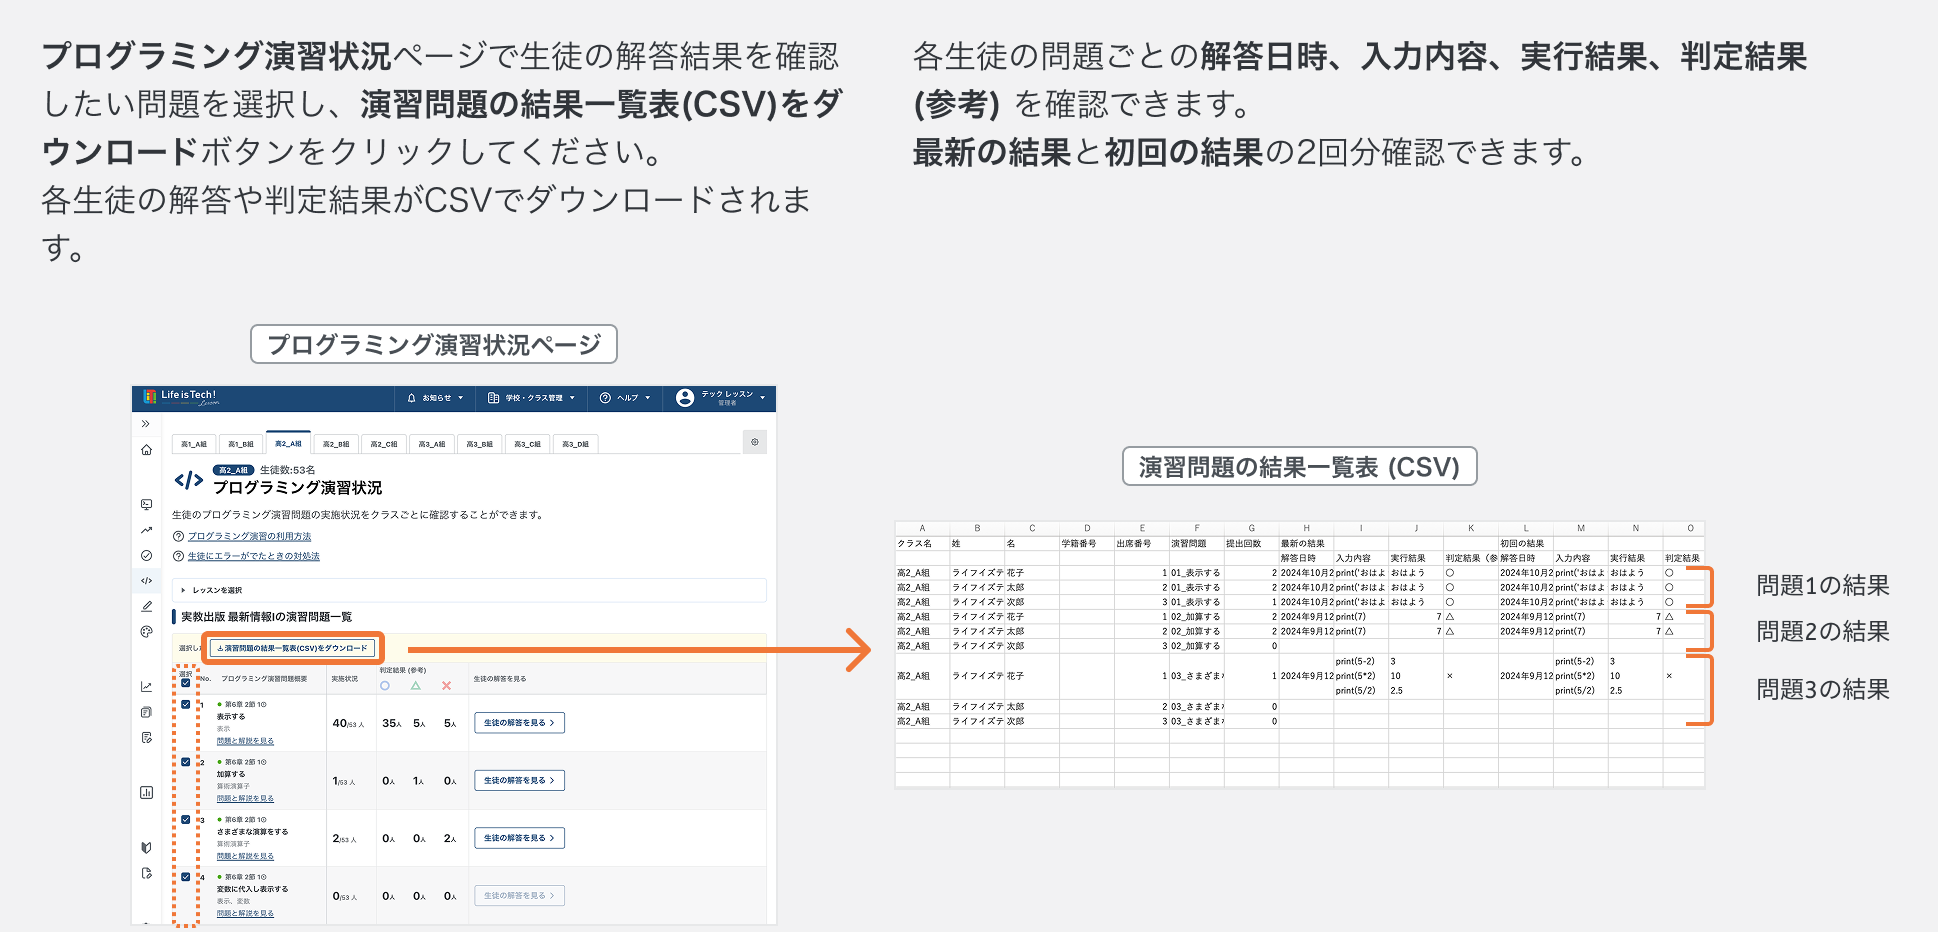The width and height of the screenshot is (1938, 932).
Task: Click the user avatar icon in header
Action: click(685, 398)
